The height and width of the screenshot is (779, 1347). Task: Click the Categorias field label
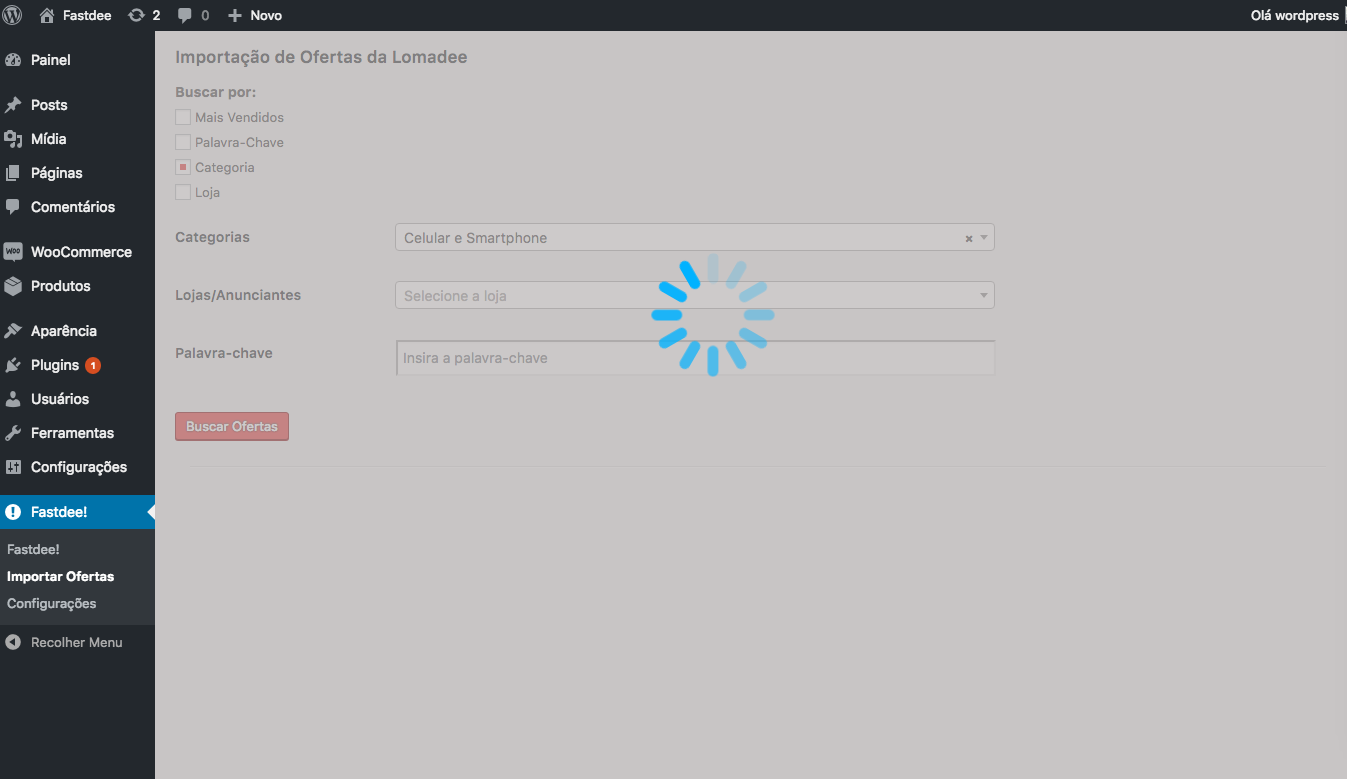(x=212, y=237)
